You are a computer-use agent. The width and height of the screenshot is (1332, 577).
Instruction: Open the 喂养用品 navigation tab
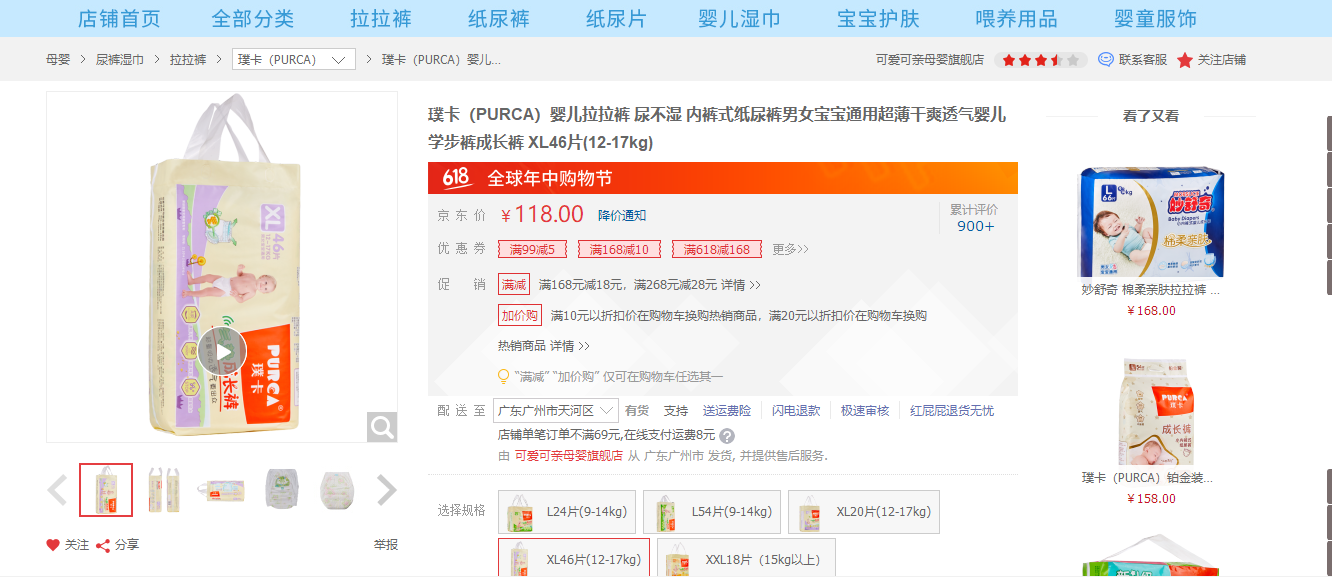[x=1016, y=18]
